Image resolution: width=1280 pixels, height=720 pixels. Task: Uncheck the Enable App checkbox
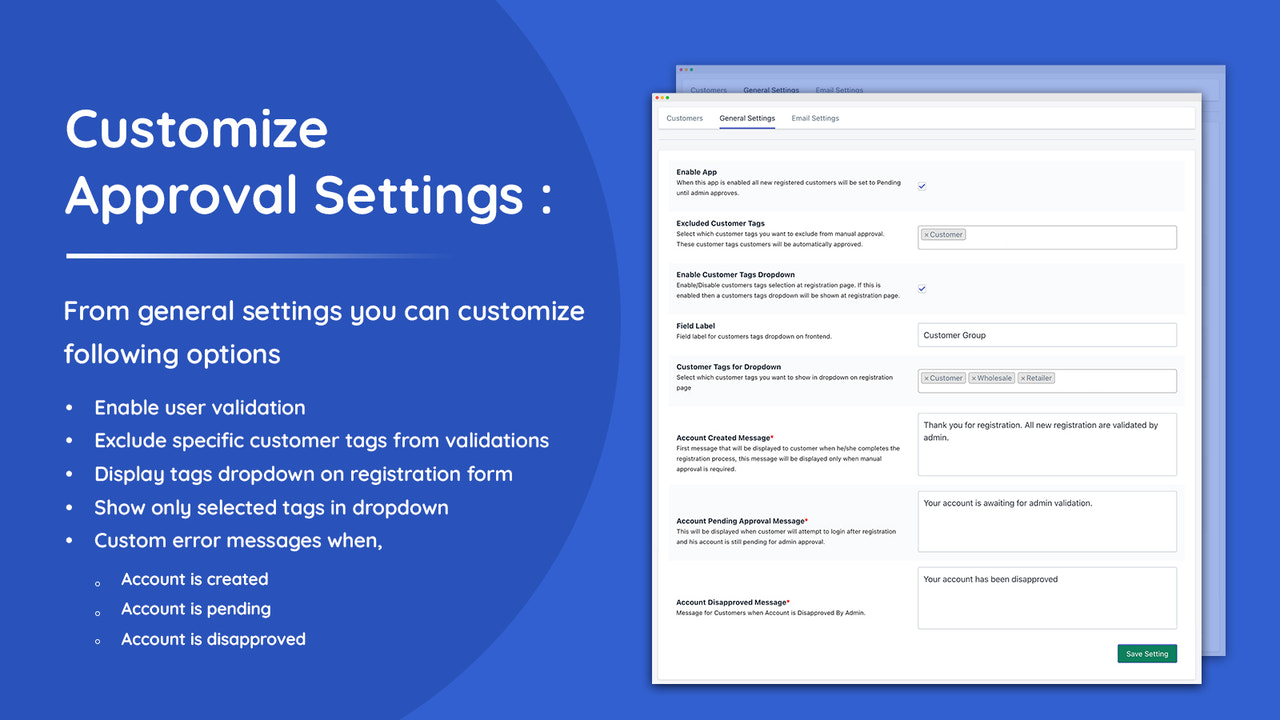[x=921, y=185]
